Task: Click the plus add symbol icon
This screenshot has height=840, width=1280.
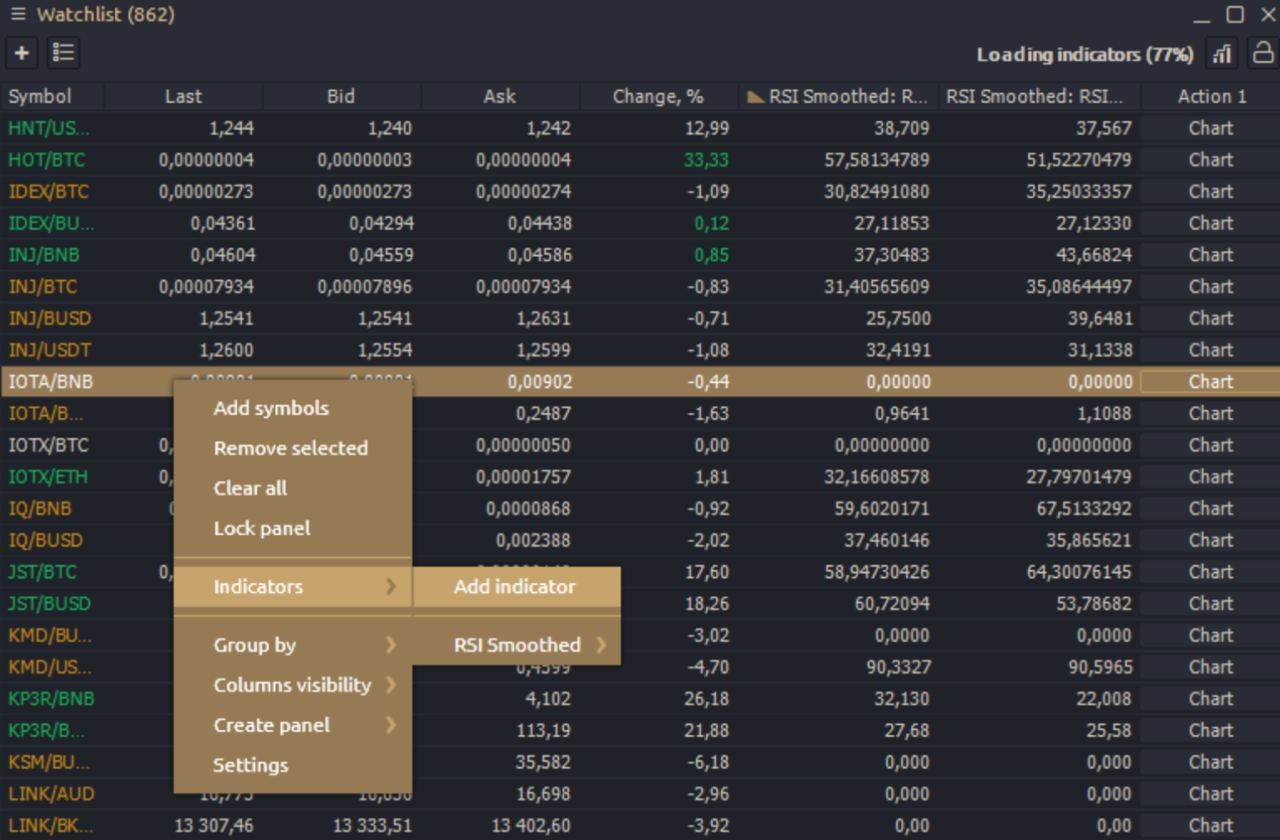Action: [x=21, y=53]
